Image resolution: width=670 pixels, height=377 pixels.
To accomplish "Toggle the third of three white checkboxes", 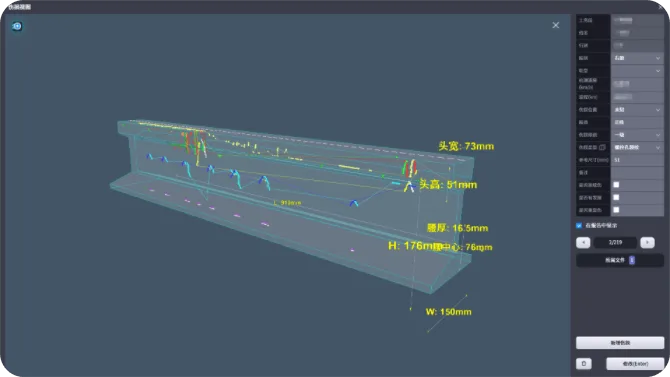I will (x=616, y=210).
